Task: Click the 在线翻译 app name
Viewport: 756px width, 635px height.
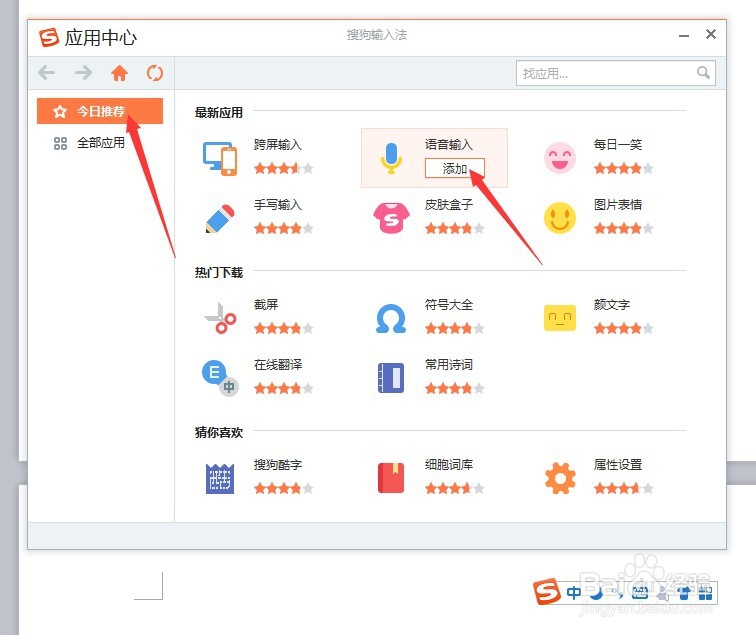Action: (278, 365)
